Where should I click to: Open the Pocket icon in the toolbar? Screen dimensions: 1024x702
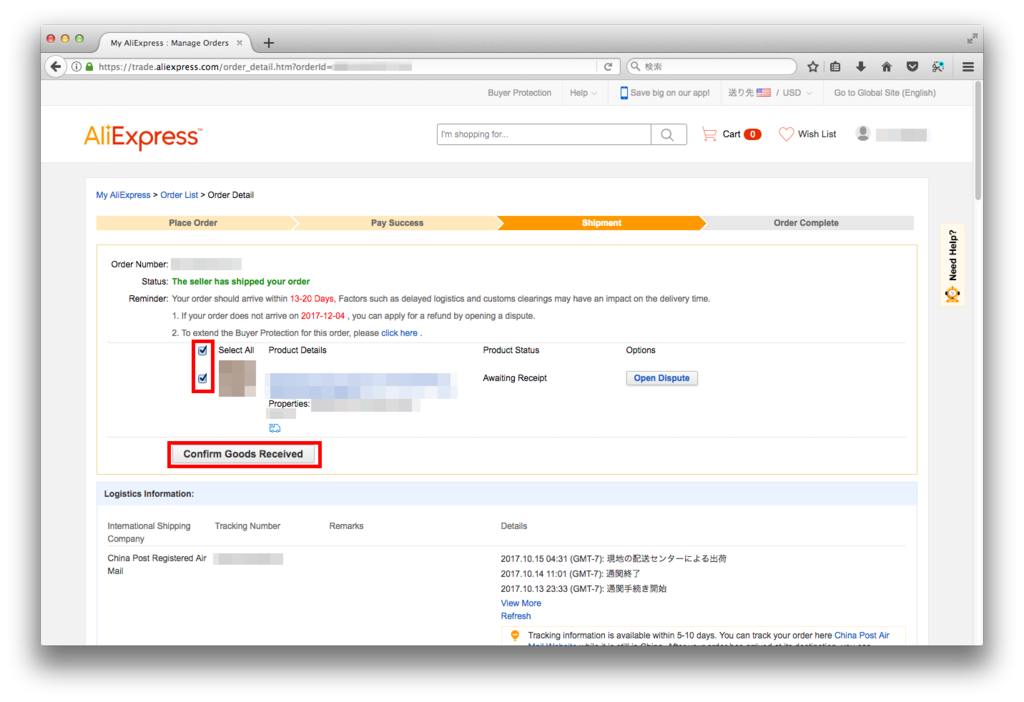[912, 67]
